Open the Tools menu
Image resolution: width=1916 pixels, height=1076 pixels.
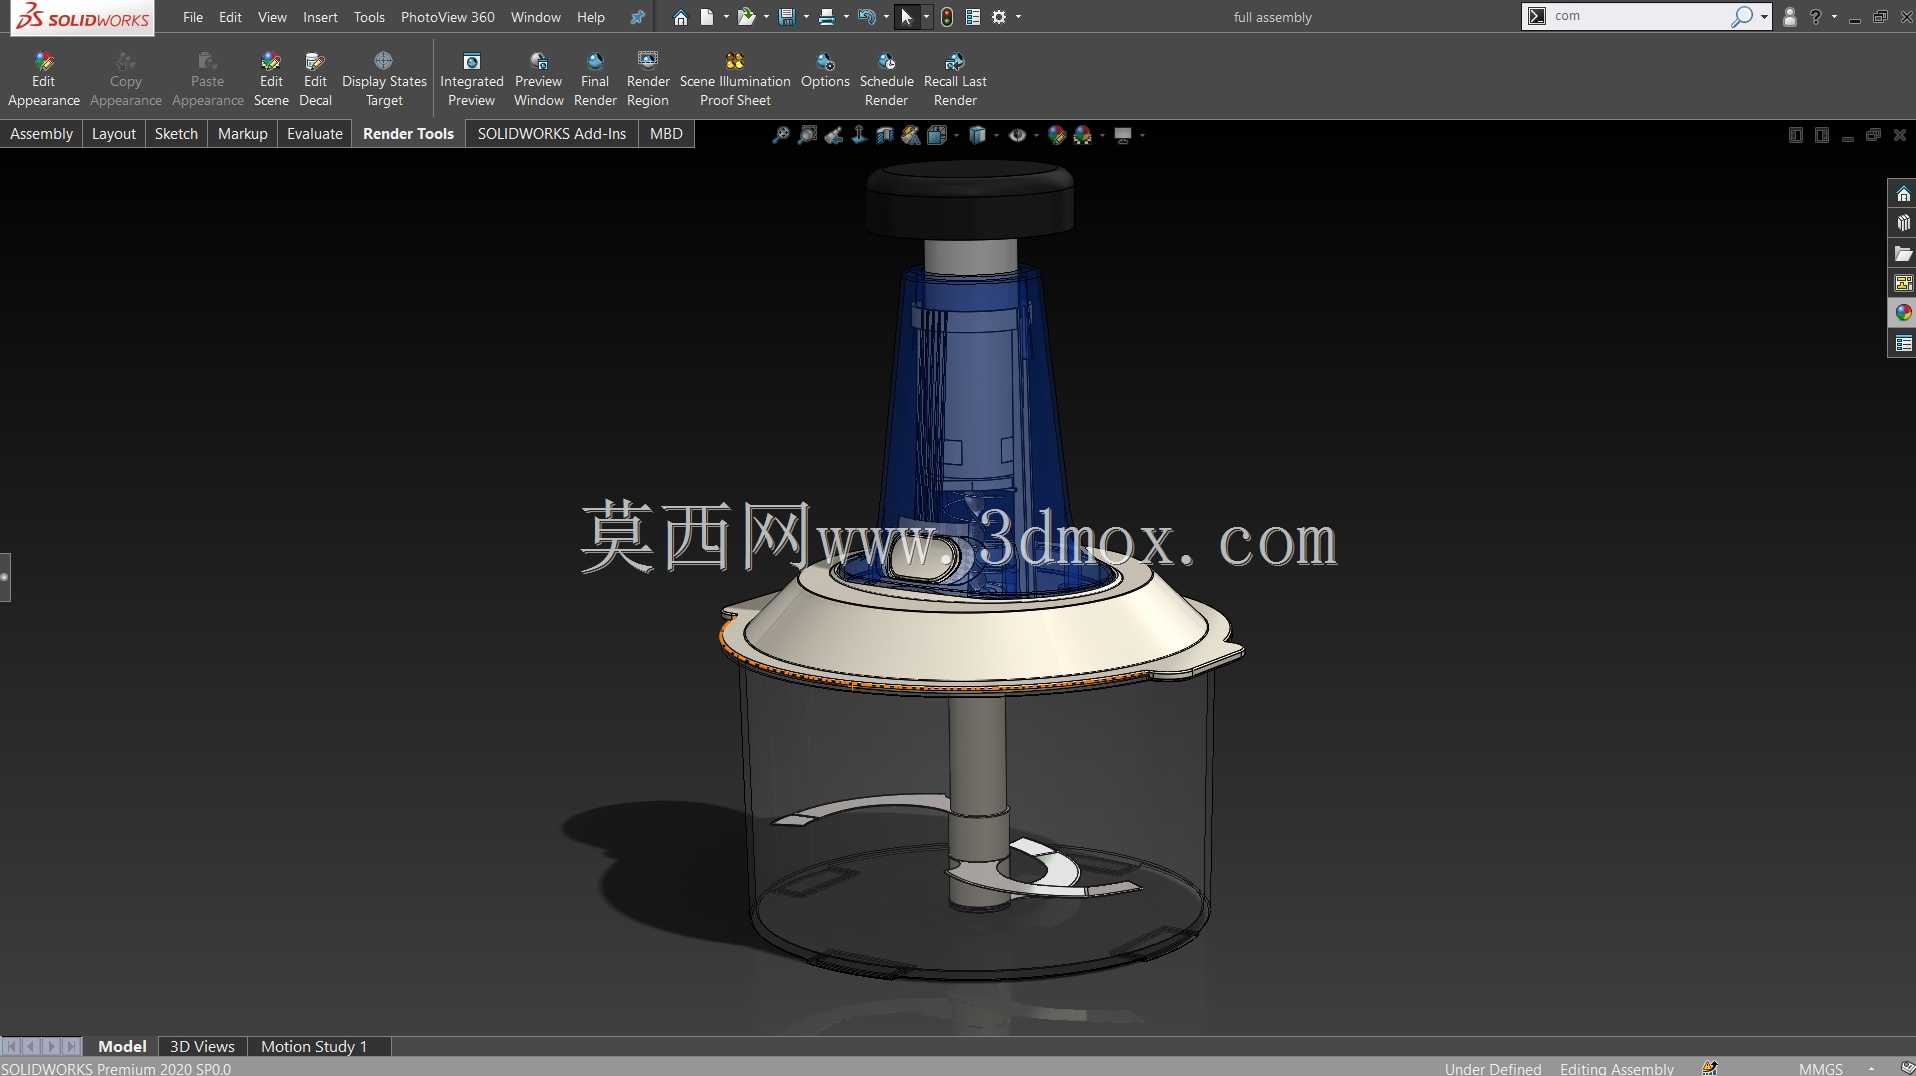coord(369,17)
